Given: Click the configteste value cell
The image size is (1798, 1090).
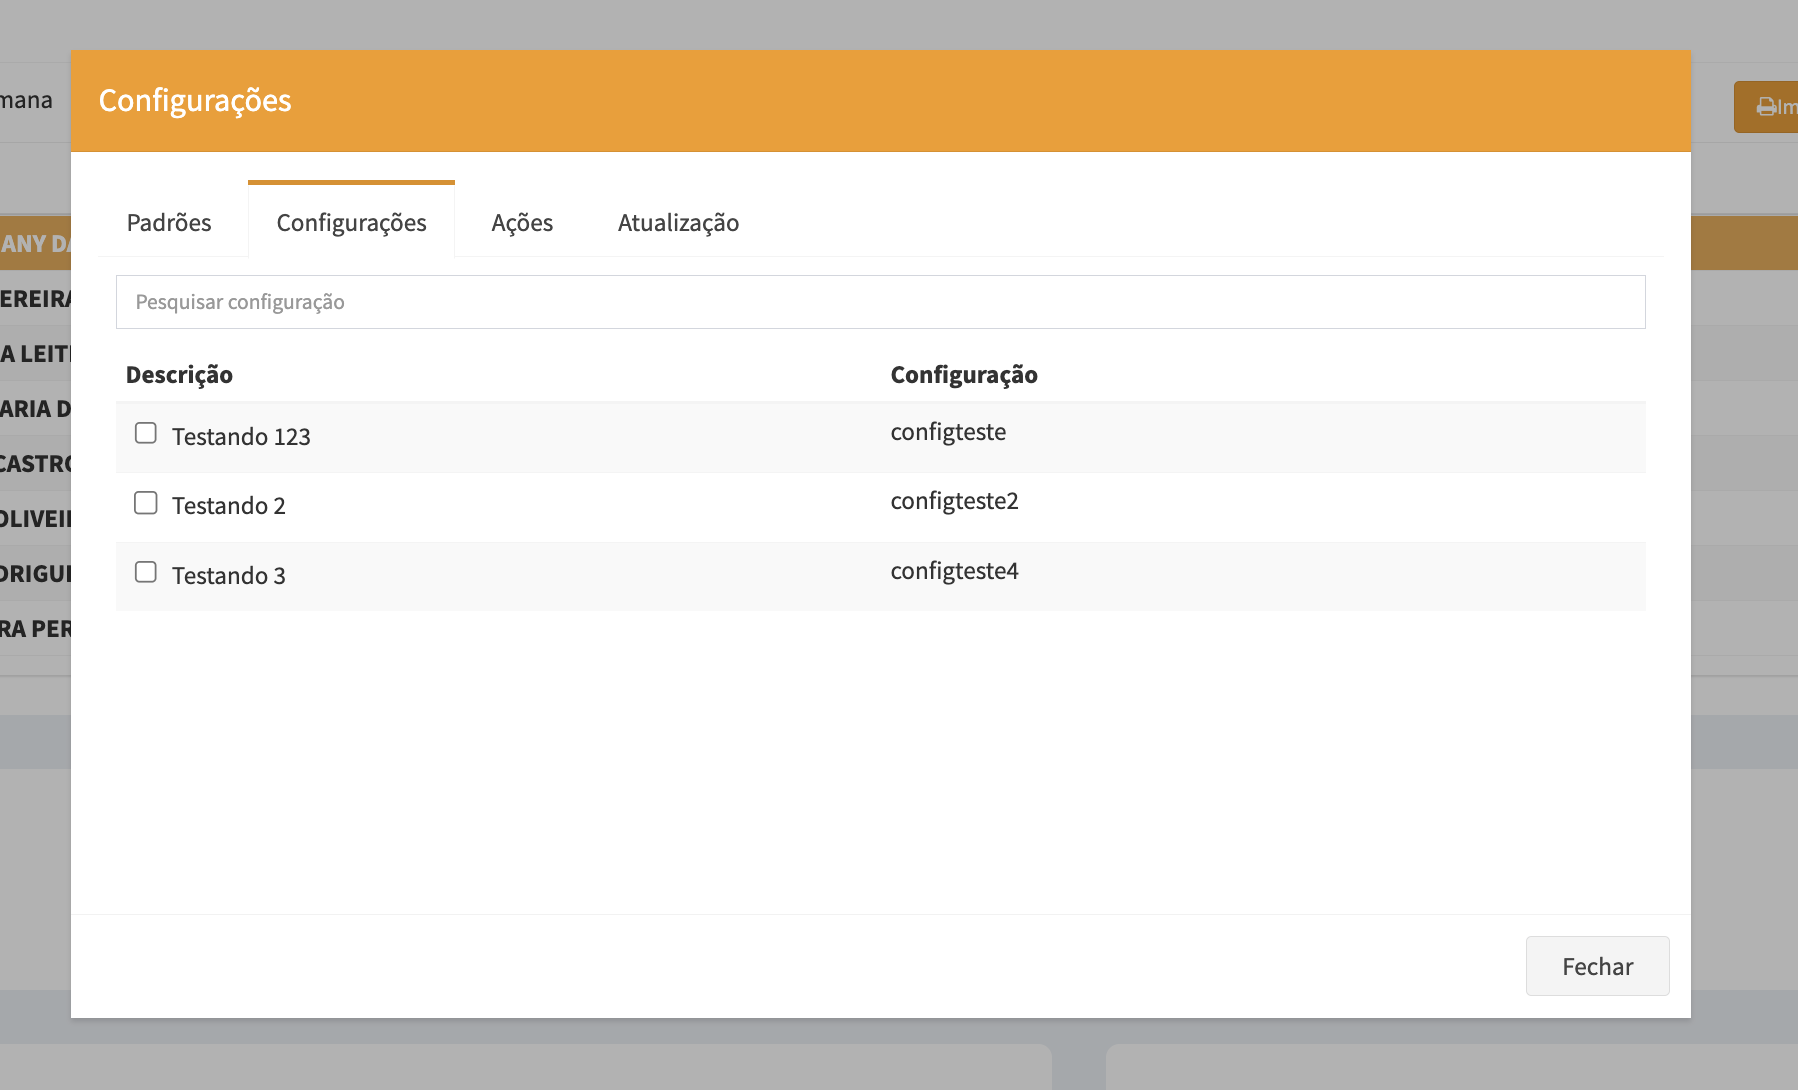Looking at the screenshot, I should point(948,432).
